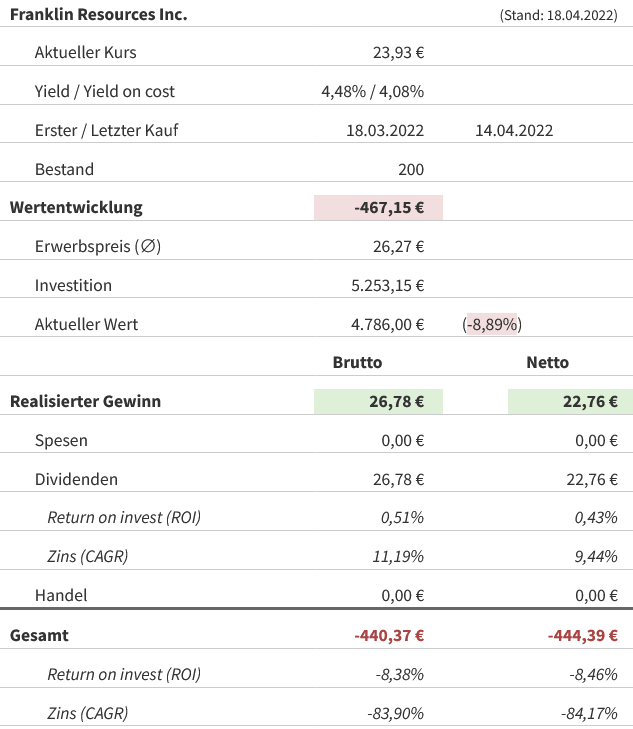Screen dimensions: 633x729
Task: Select the first purchase date 18.03.2022
Action: (x=385, y=130)
